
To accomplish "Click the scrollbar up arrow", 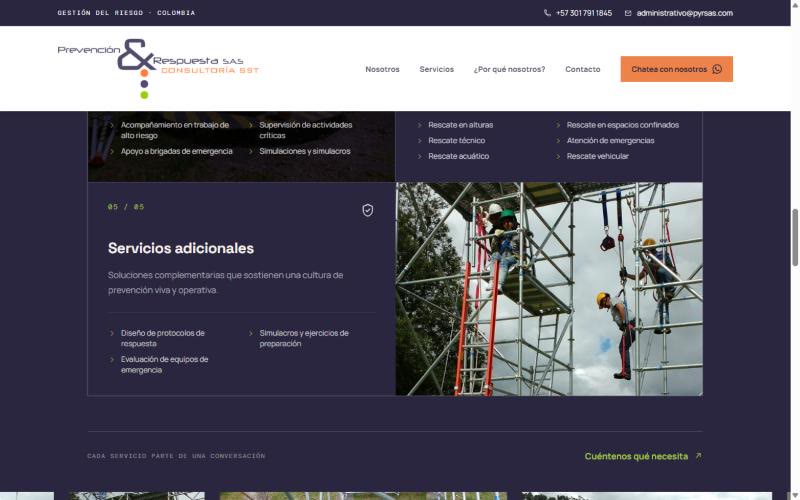I will coord(795,4).
